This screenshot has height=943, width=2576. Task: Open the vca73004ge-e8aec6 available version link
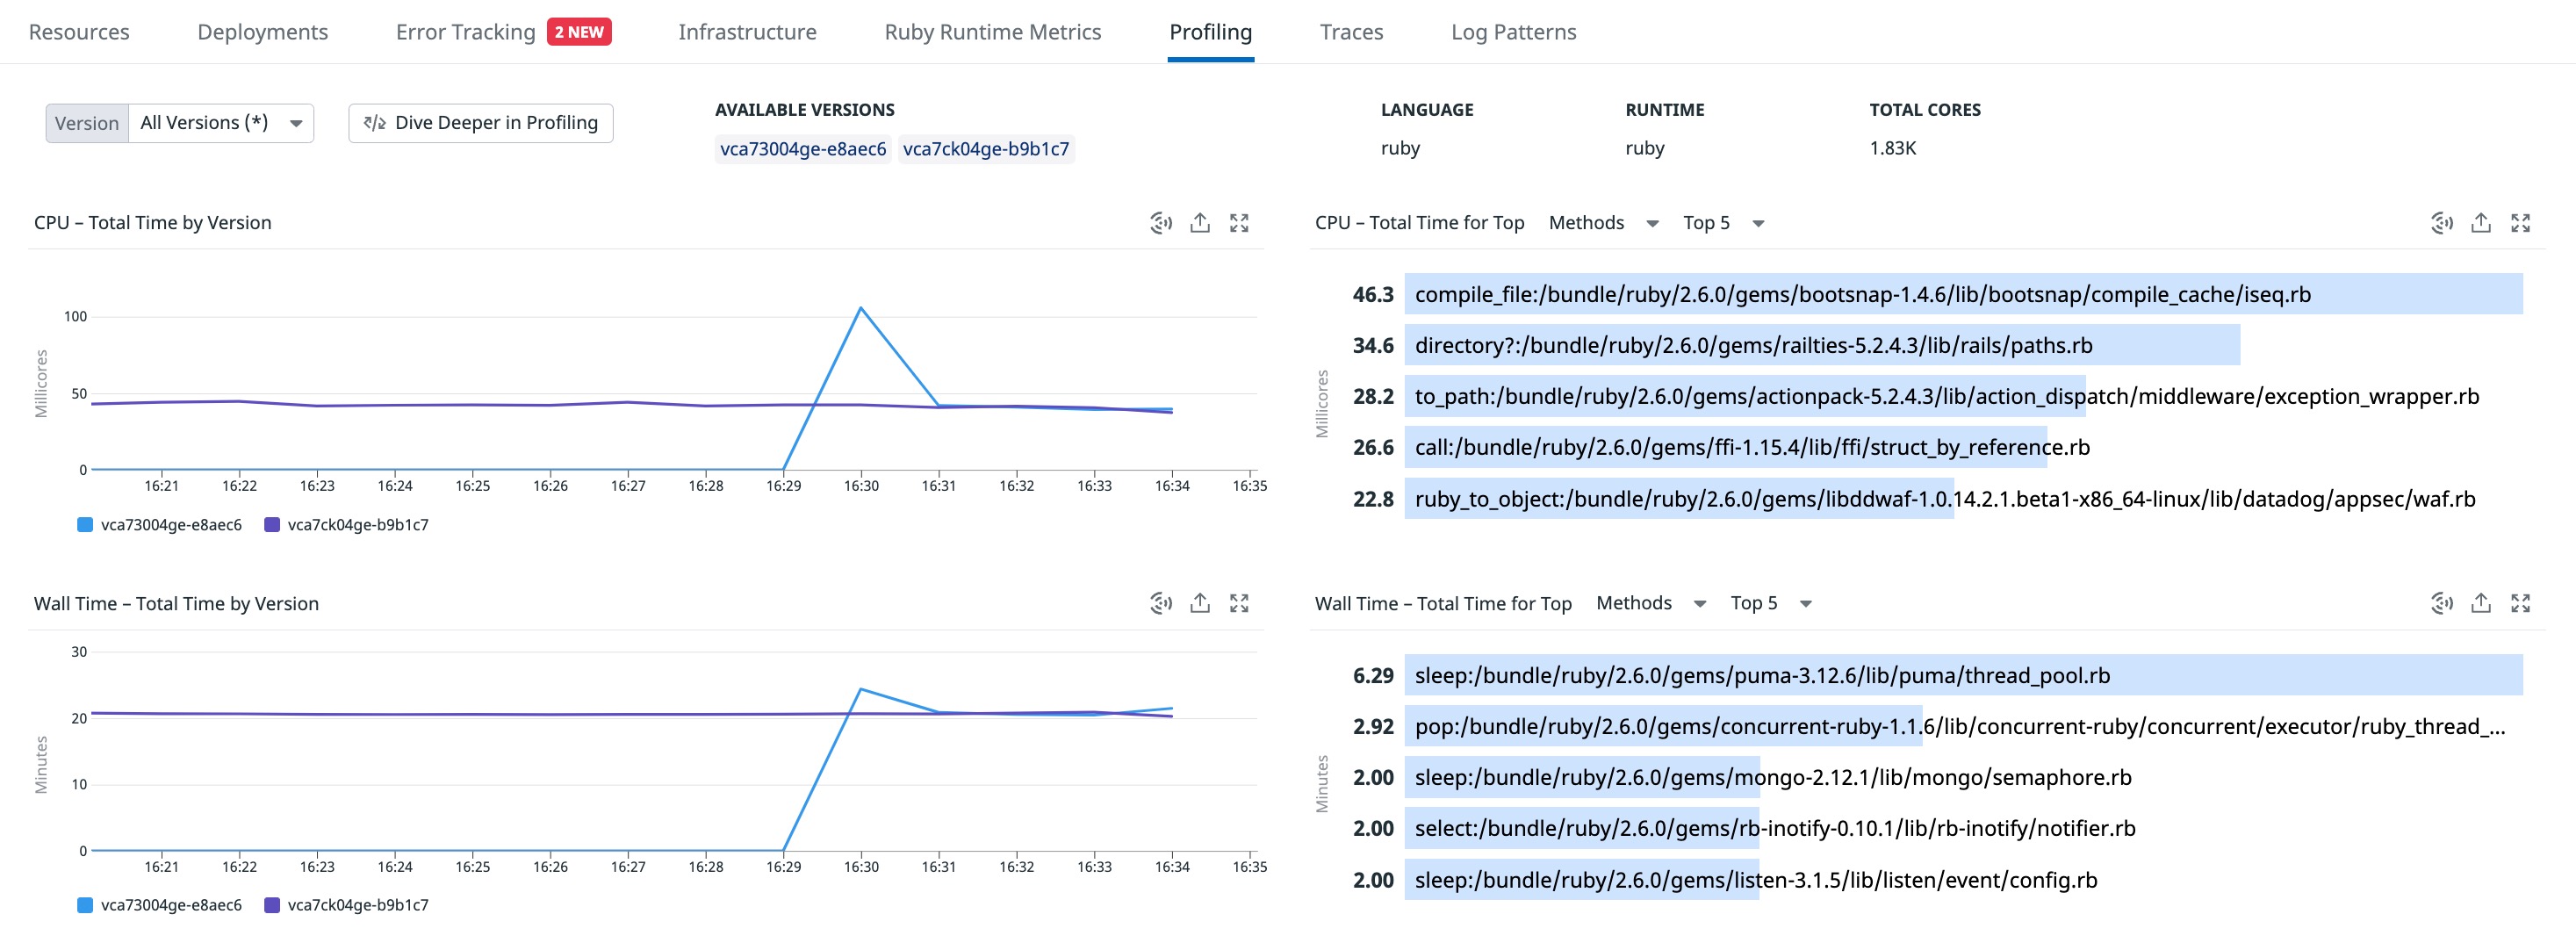pos(803,149)
